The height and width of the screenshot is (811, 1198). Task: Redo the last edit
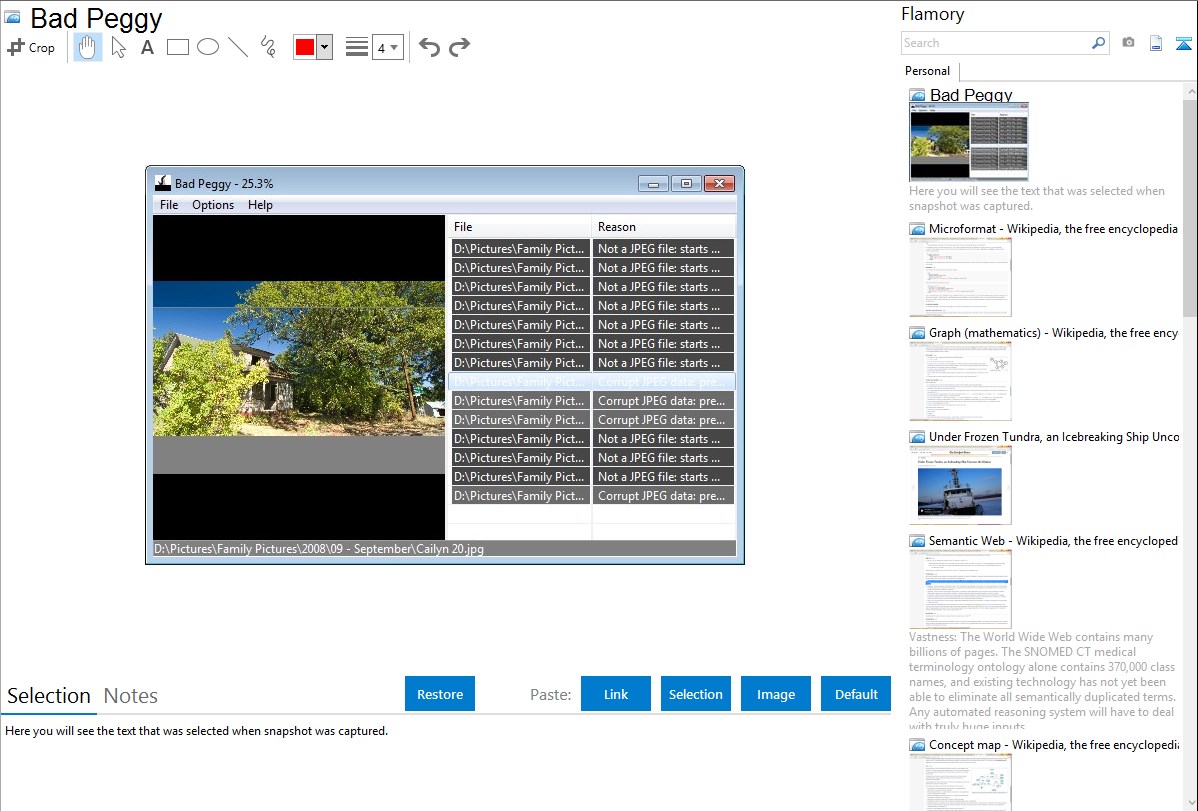pos(459,47)
